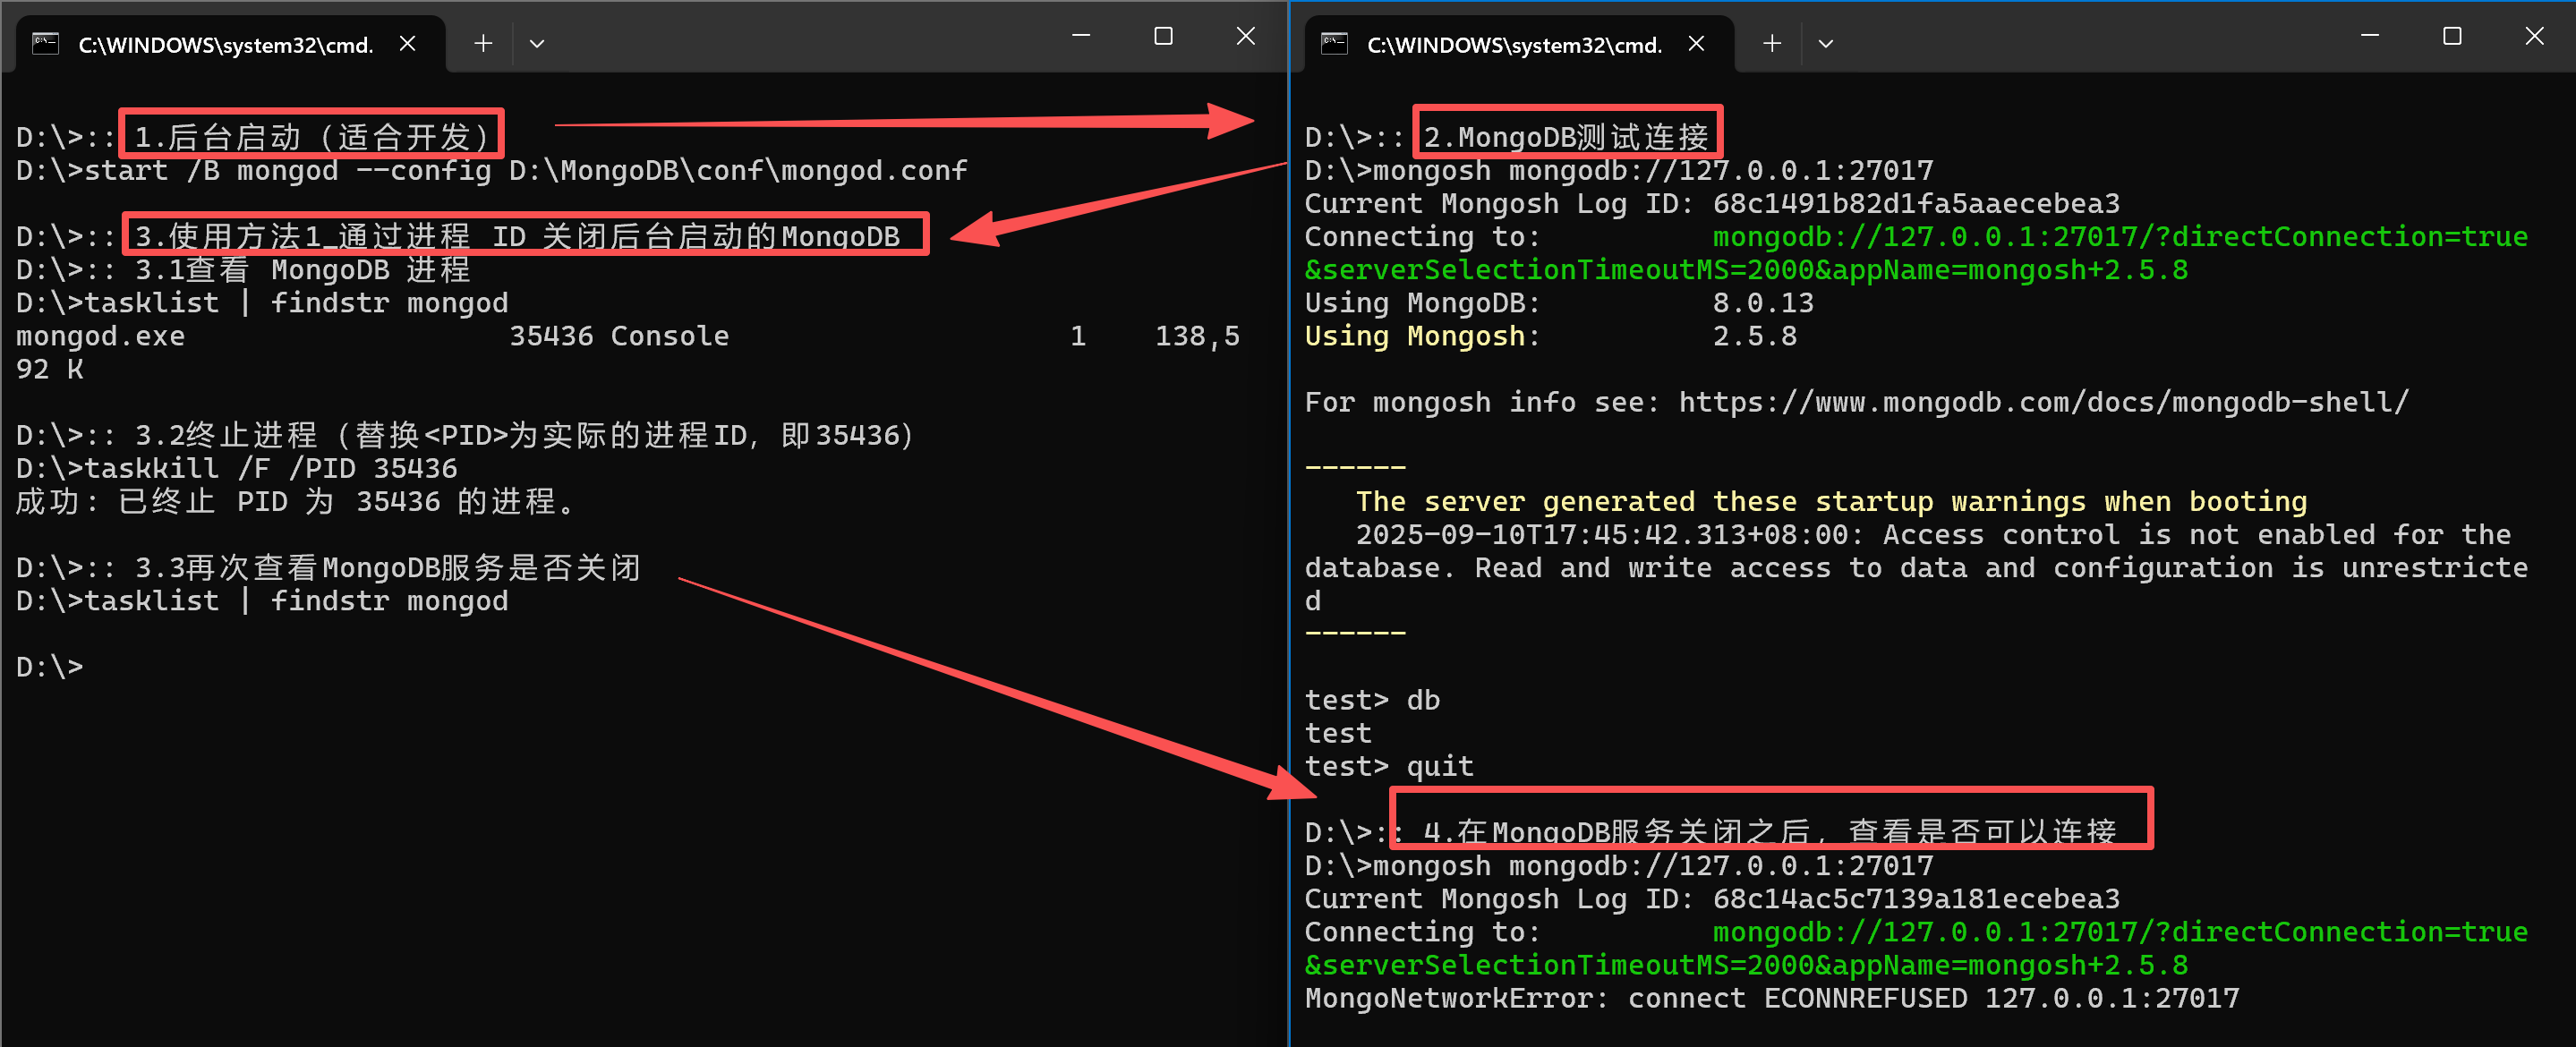The image size is (2576, 1047).
Task: Expand the right terminal's profile dropdown
Action: coord(1826,44)
